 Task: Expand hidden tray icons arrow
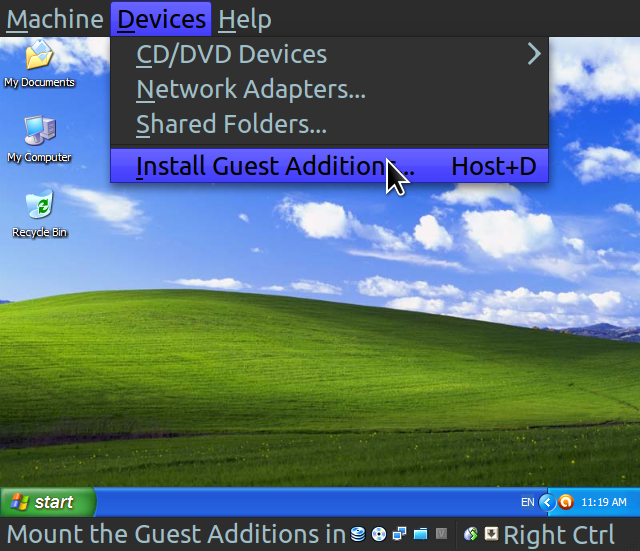coord(547,502)
